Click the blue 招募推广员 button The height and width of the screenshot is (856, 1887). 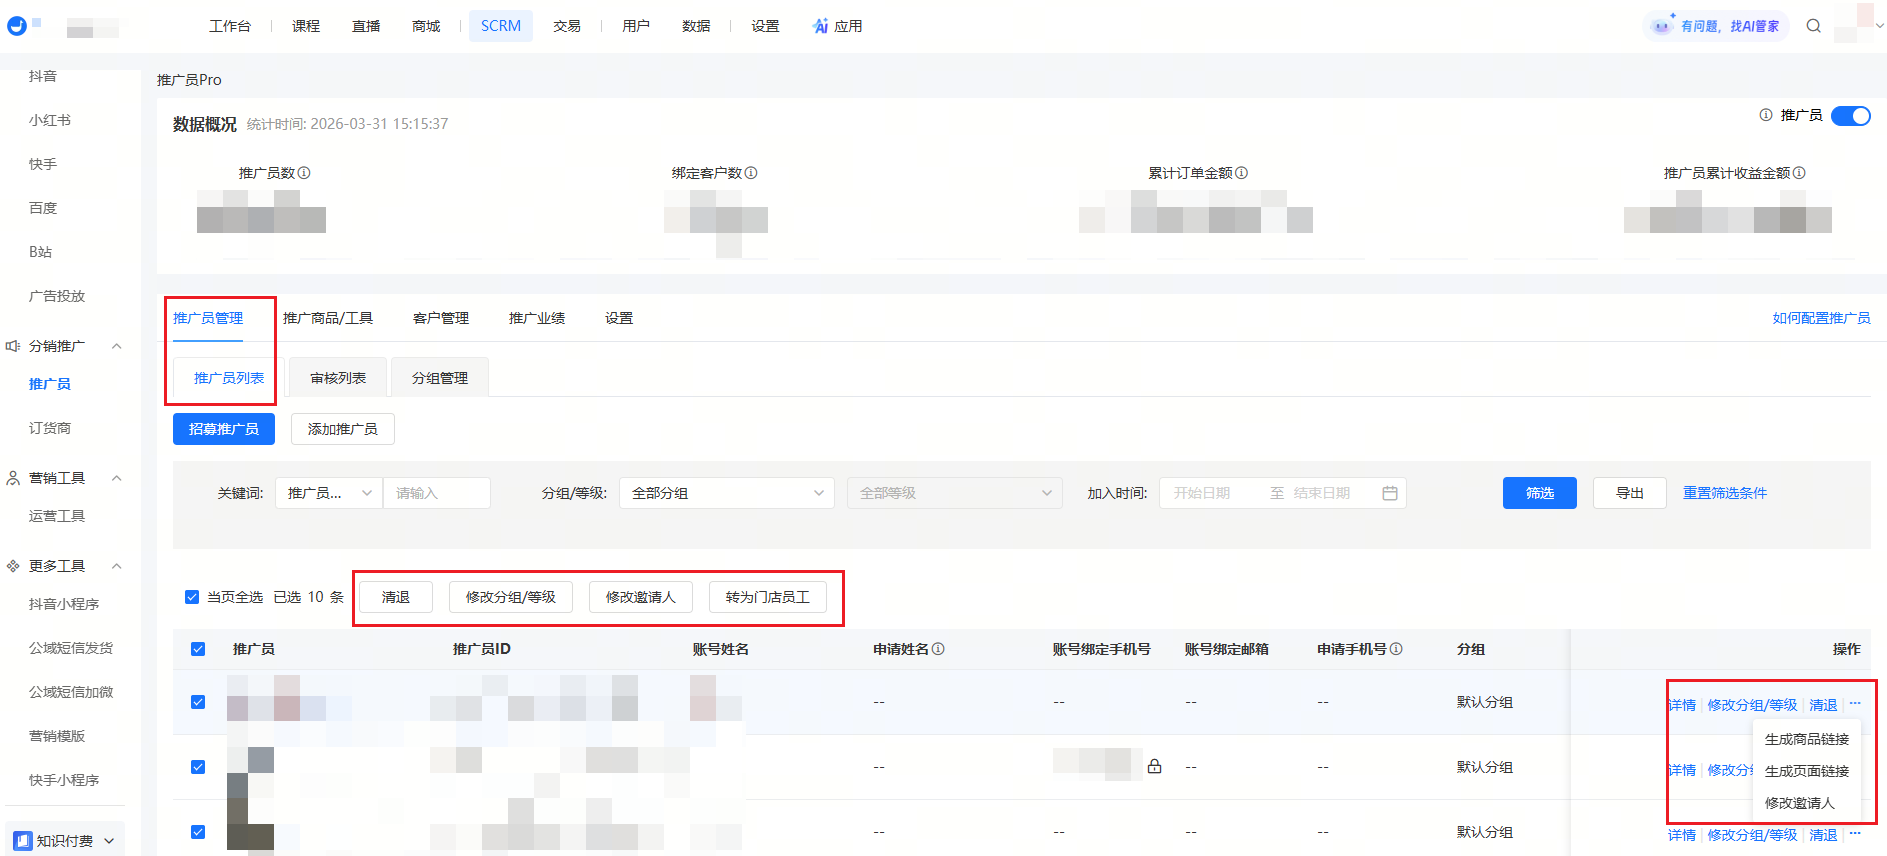tap(224, 429)
